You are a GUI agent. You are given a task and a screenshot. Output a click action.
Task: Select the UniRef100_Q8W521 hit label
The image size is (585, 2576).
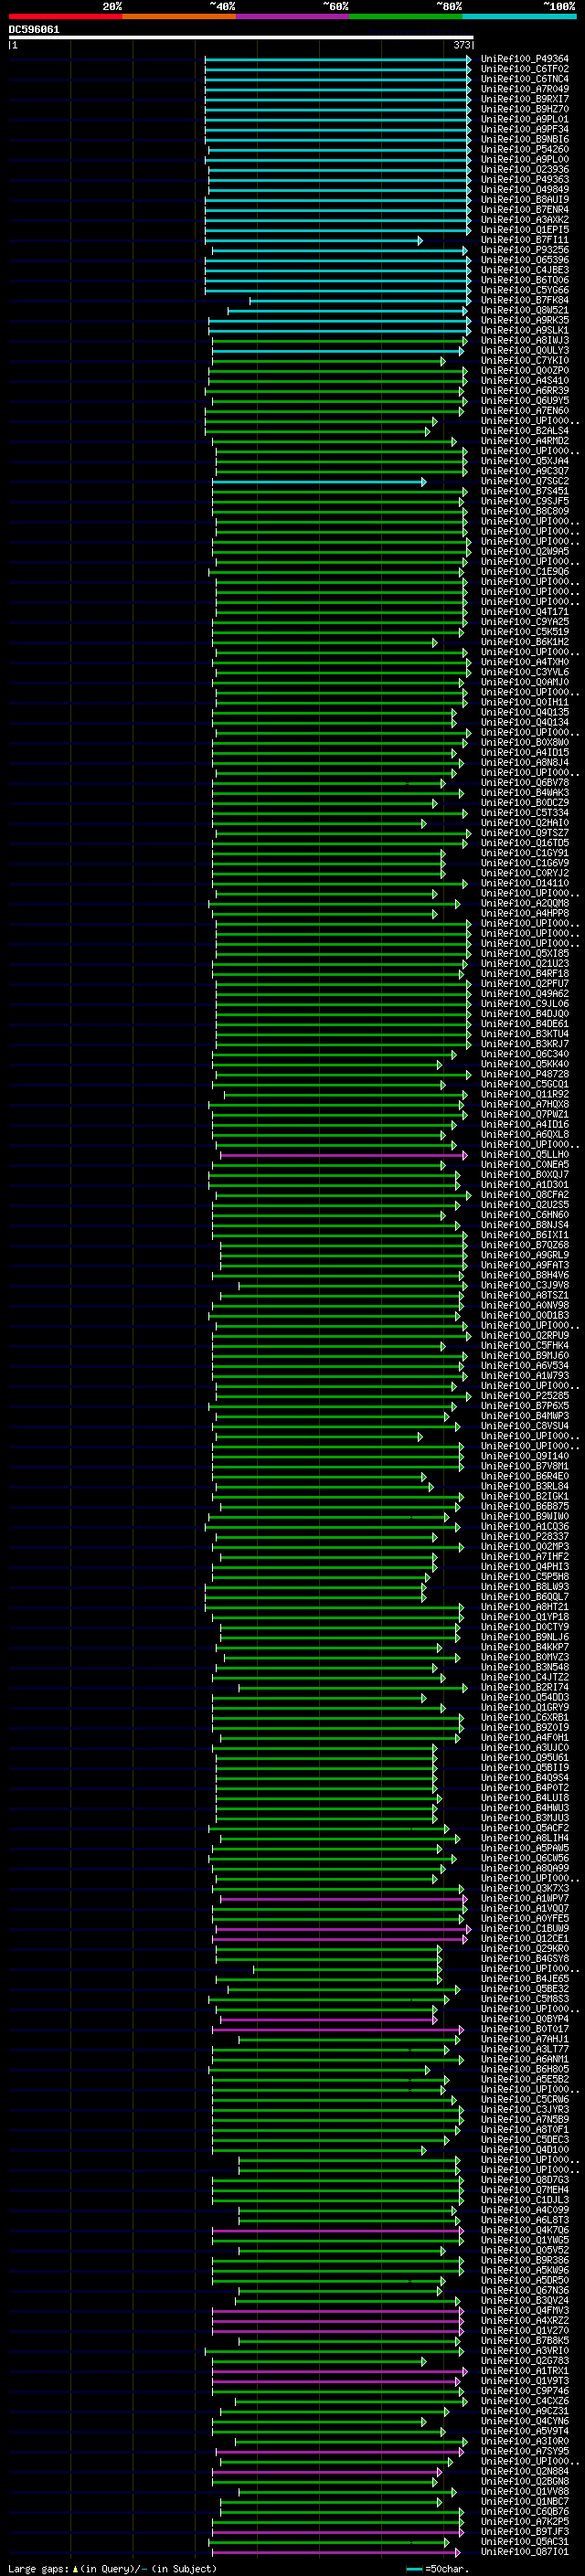[525, 311]
